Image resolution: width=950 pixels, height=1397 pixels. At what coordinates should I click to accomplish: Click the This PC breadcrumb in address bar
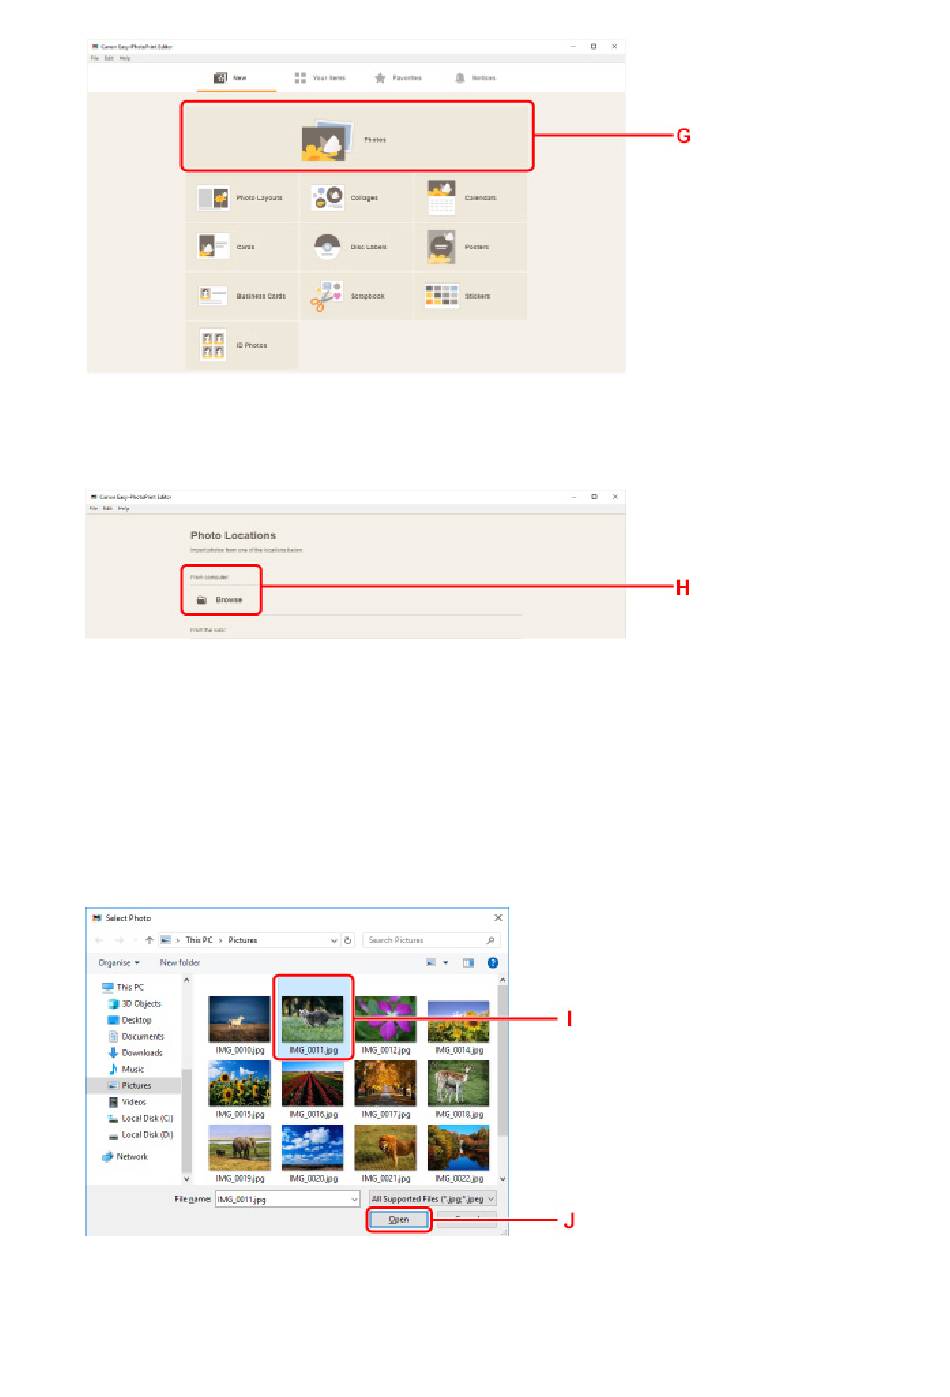pyautogui.click(x=199, y=940)
